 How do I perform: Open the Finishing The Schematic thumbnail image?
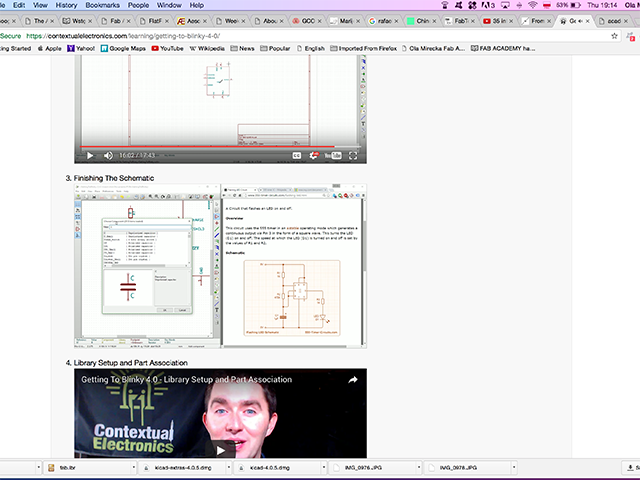click(220, 266)
